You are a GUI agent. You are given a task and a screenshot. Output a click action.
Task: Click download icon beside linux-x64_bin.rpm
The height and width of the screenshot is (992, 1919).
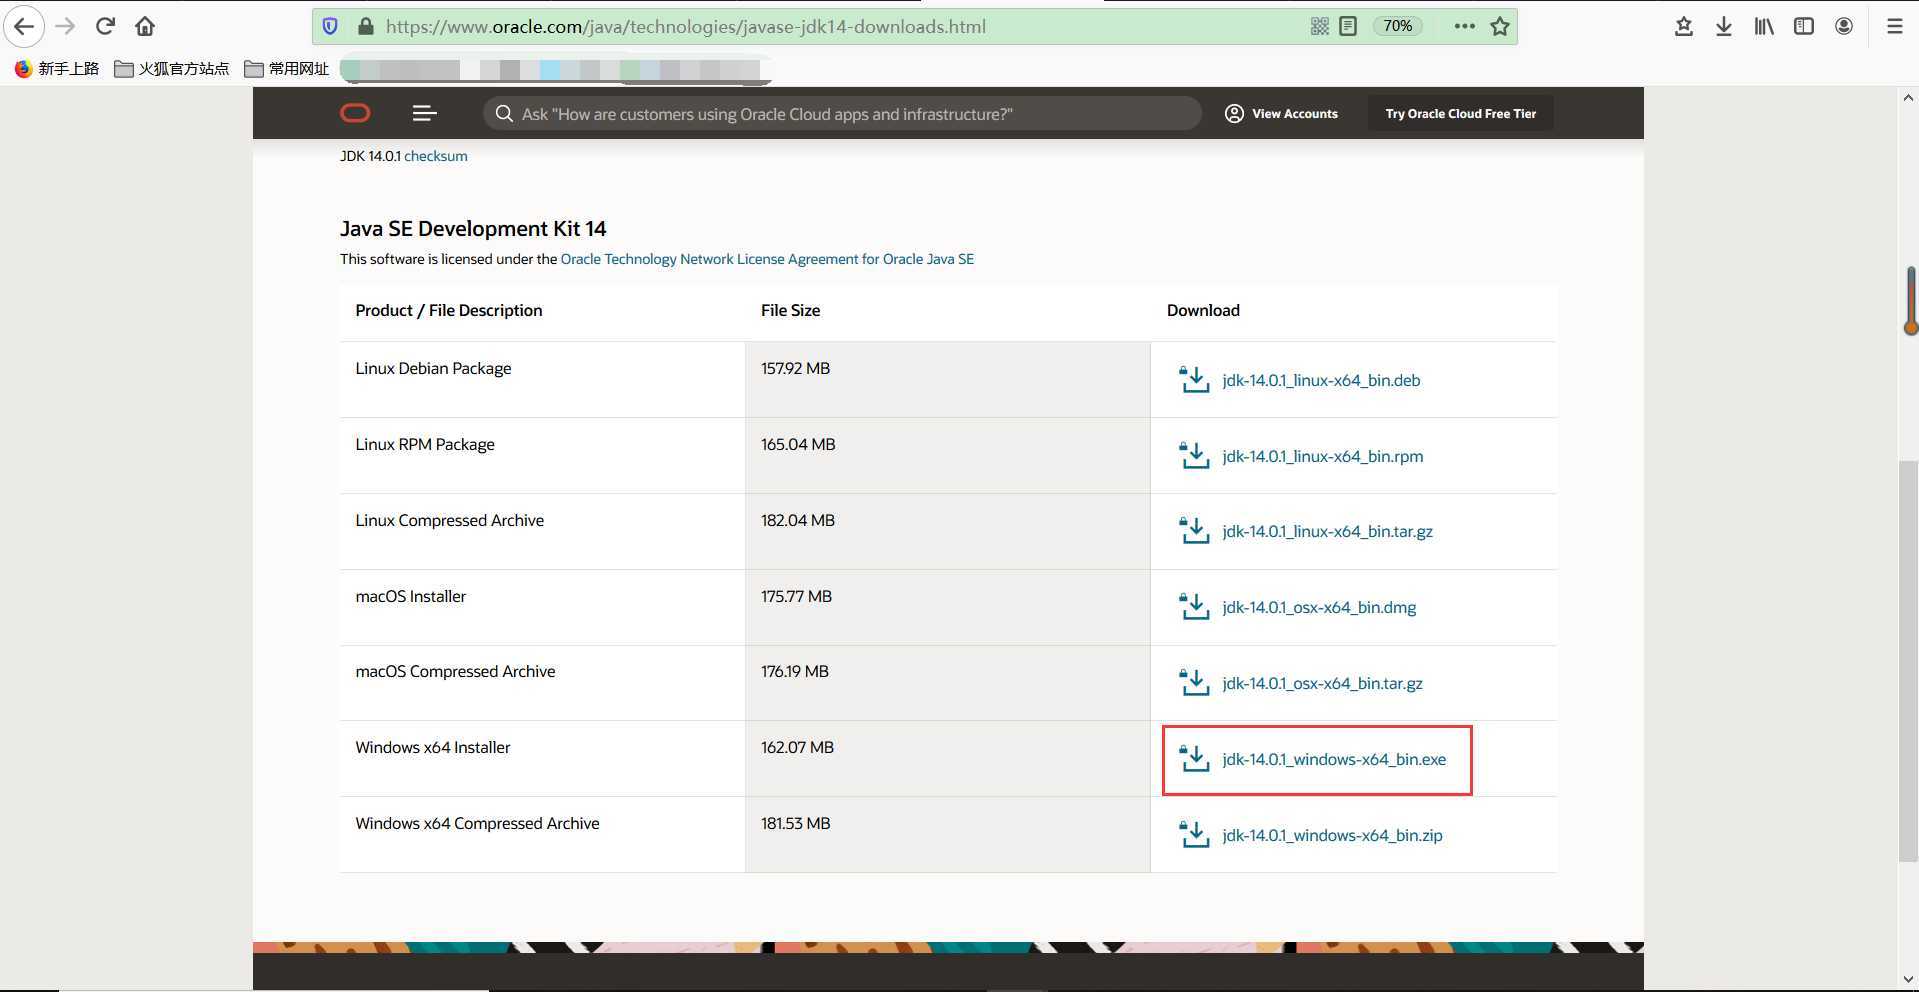(x=1194, y=455)
